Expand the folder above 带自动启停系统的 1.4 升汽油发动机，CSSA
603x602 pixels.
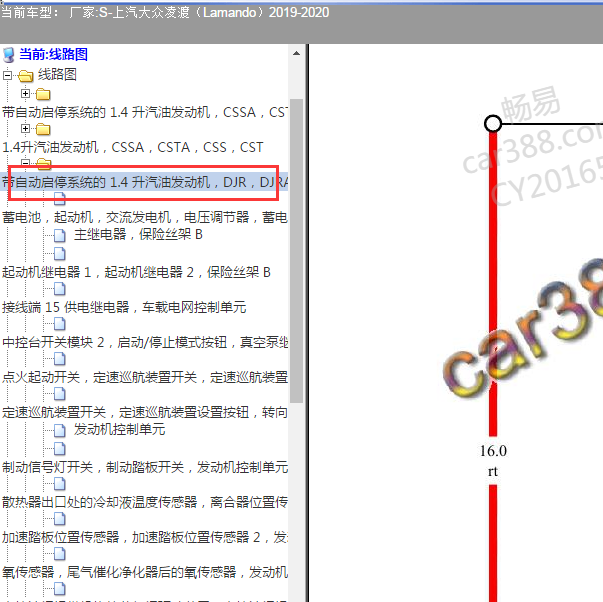pyautogui.click(x=25, y=93)
